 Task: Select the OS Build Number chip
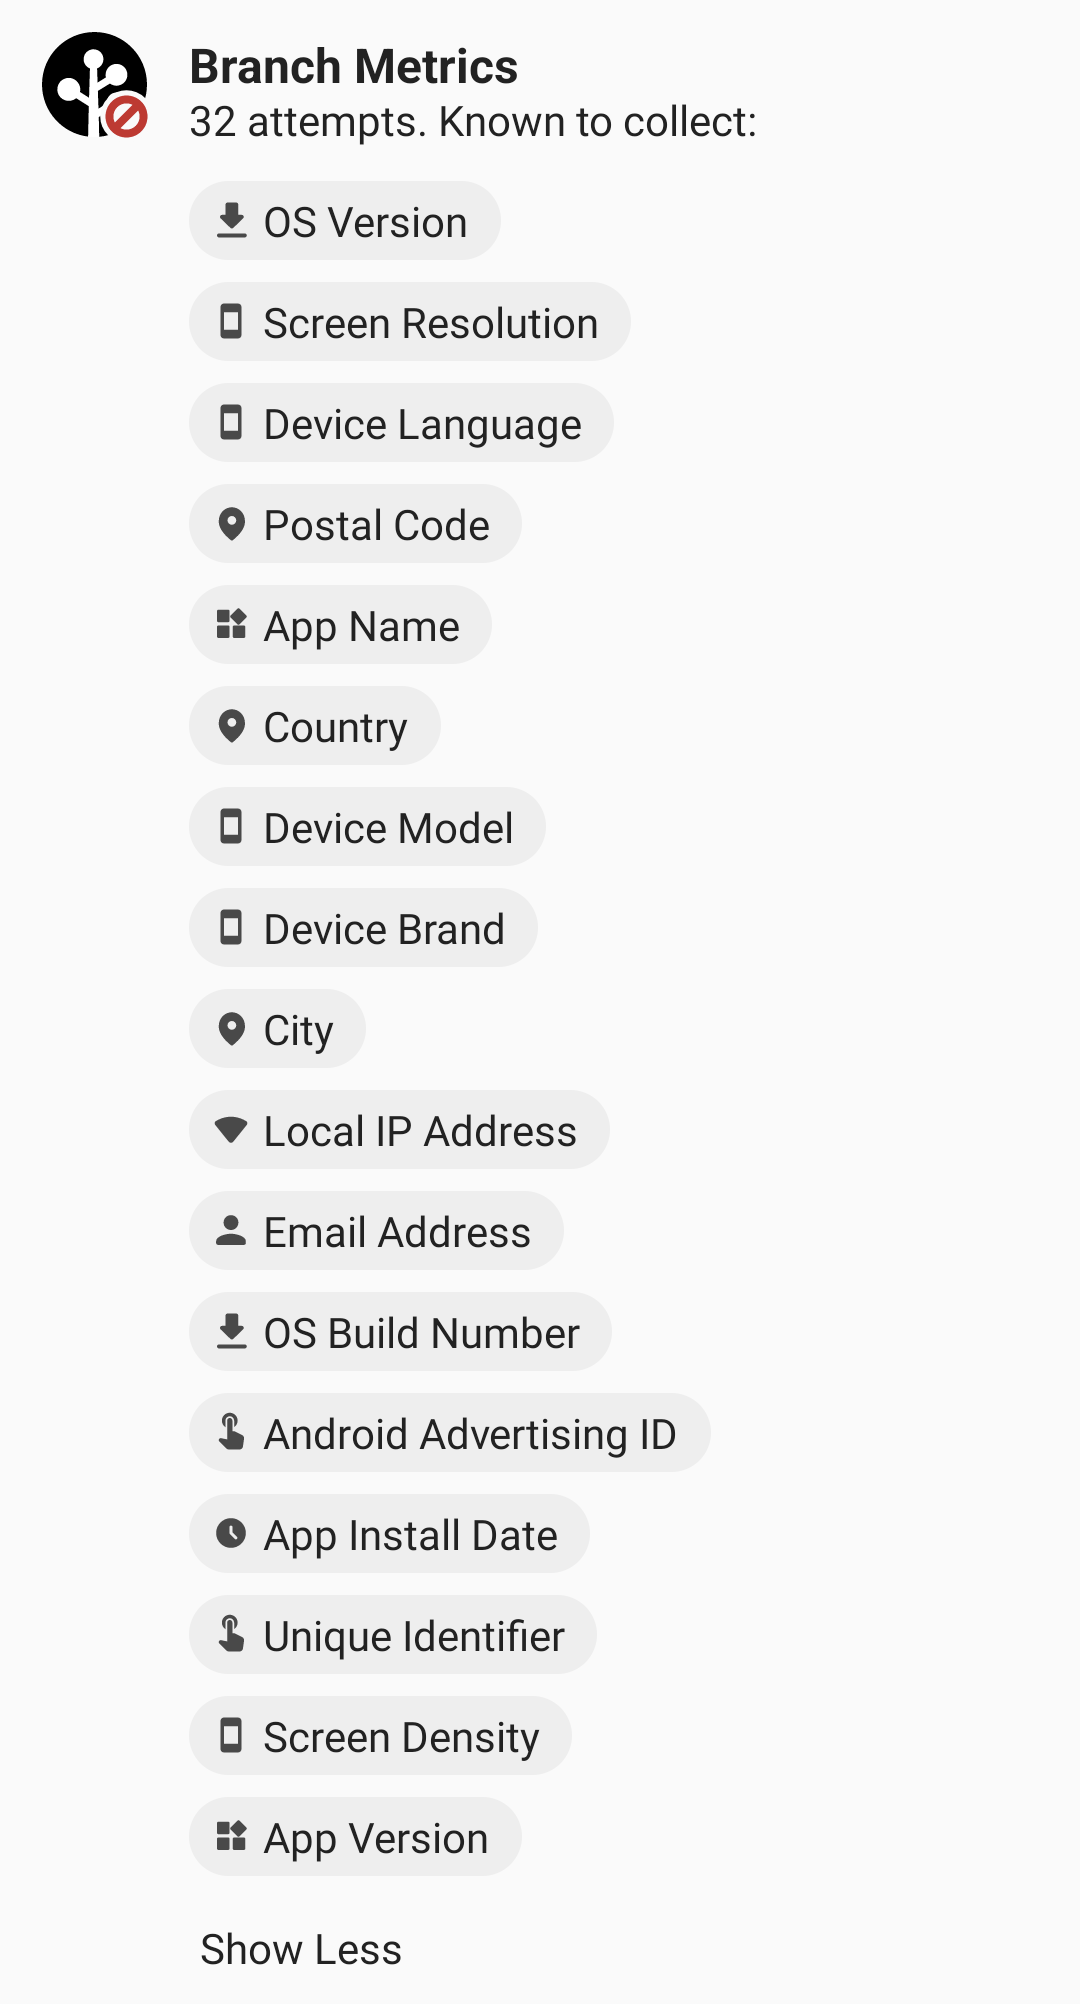(400, 1332)
